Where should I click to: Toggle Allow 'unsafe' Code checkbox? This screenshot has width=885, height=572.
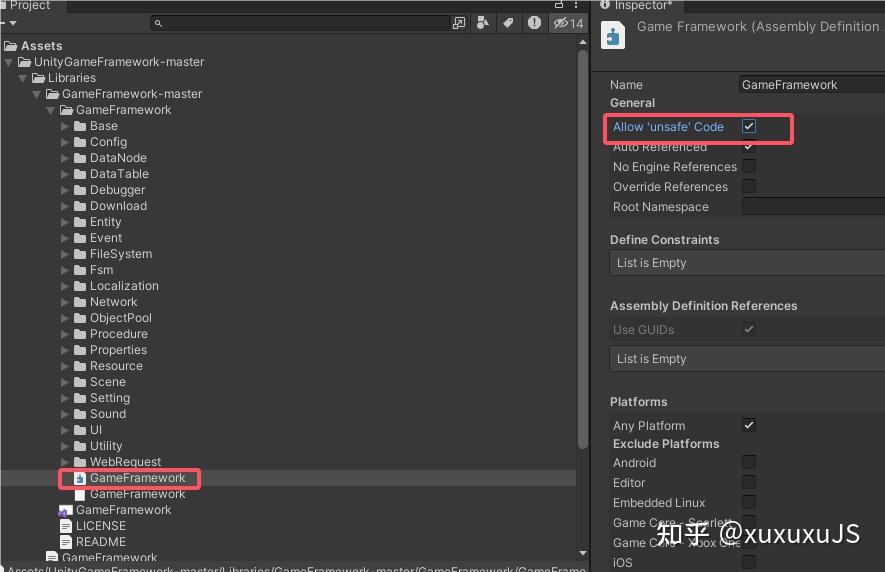coord(749,126)
